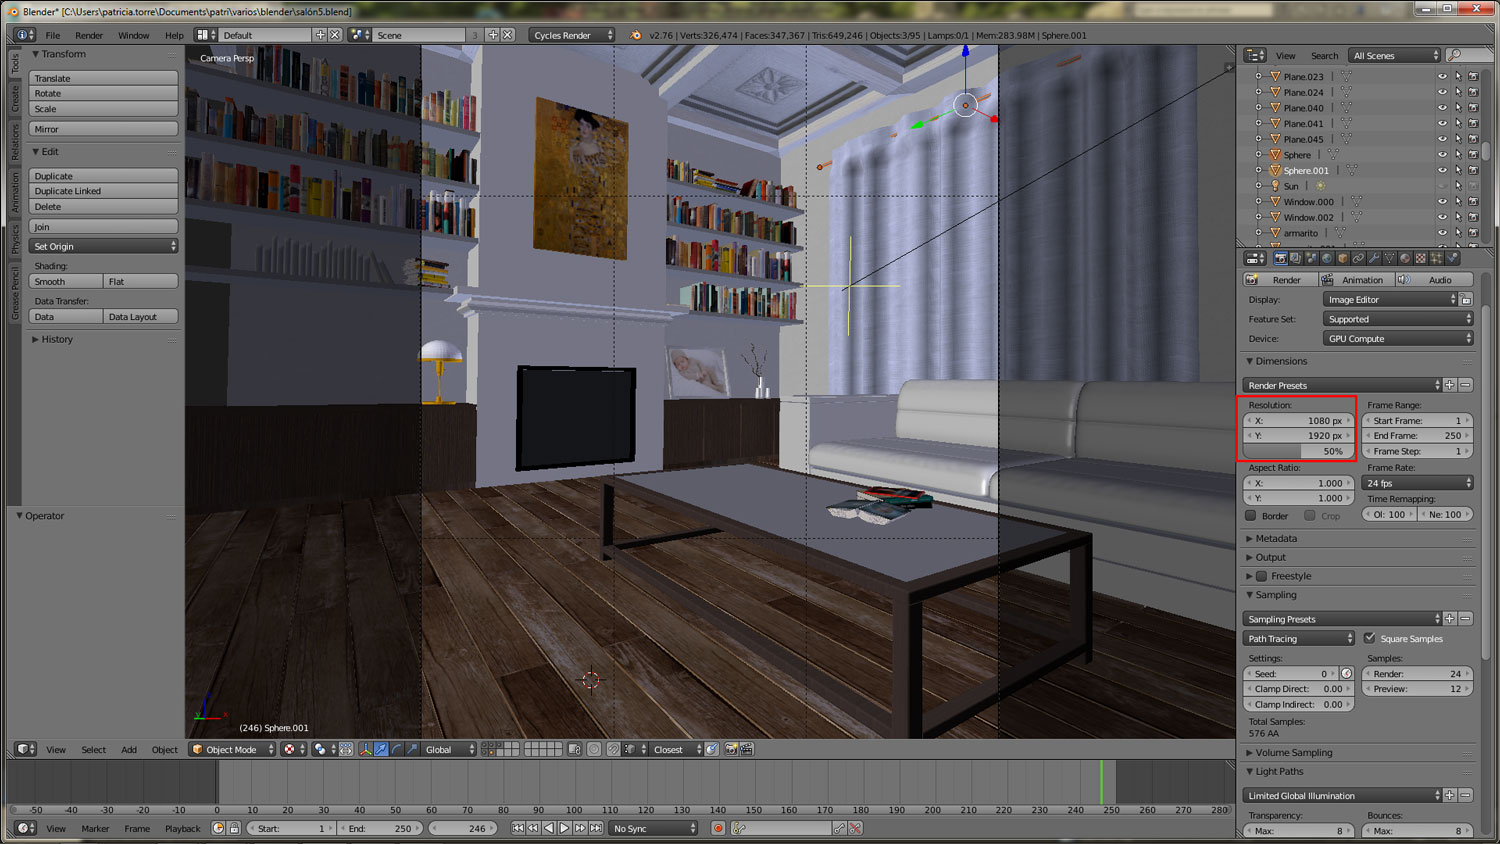This screenshot has width=1500, height=844.
Task: Click the Smooth shading button
Action: (64, 281)
